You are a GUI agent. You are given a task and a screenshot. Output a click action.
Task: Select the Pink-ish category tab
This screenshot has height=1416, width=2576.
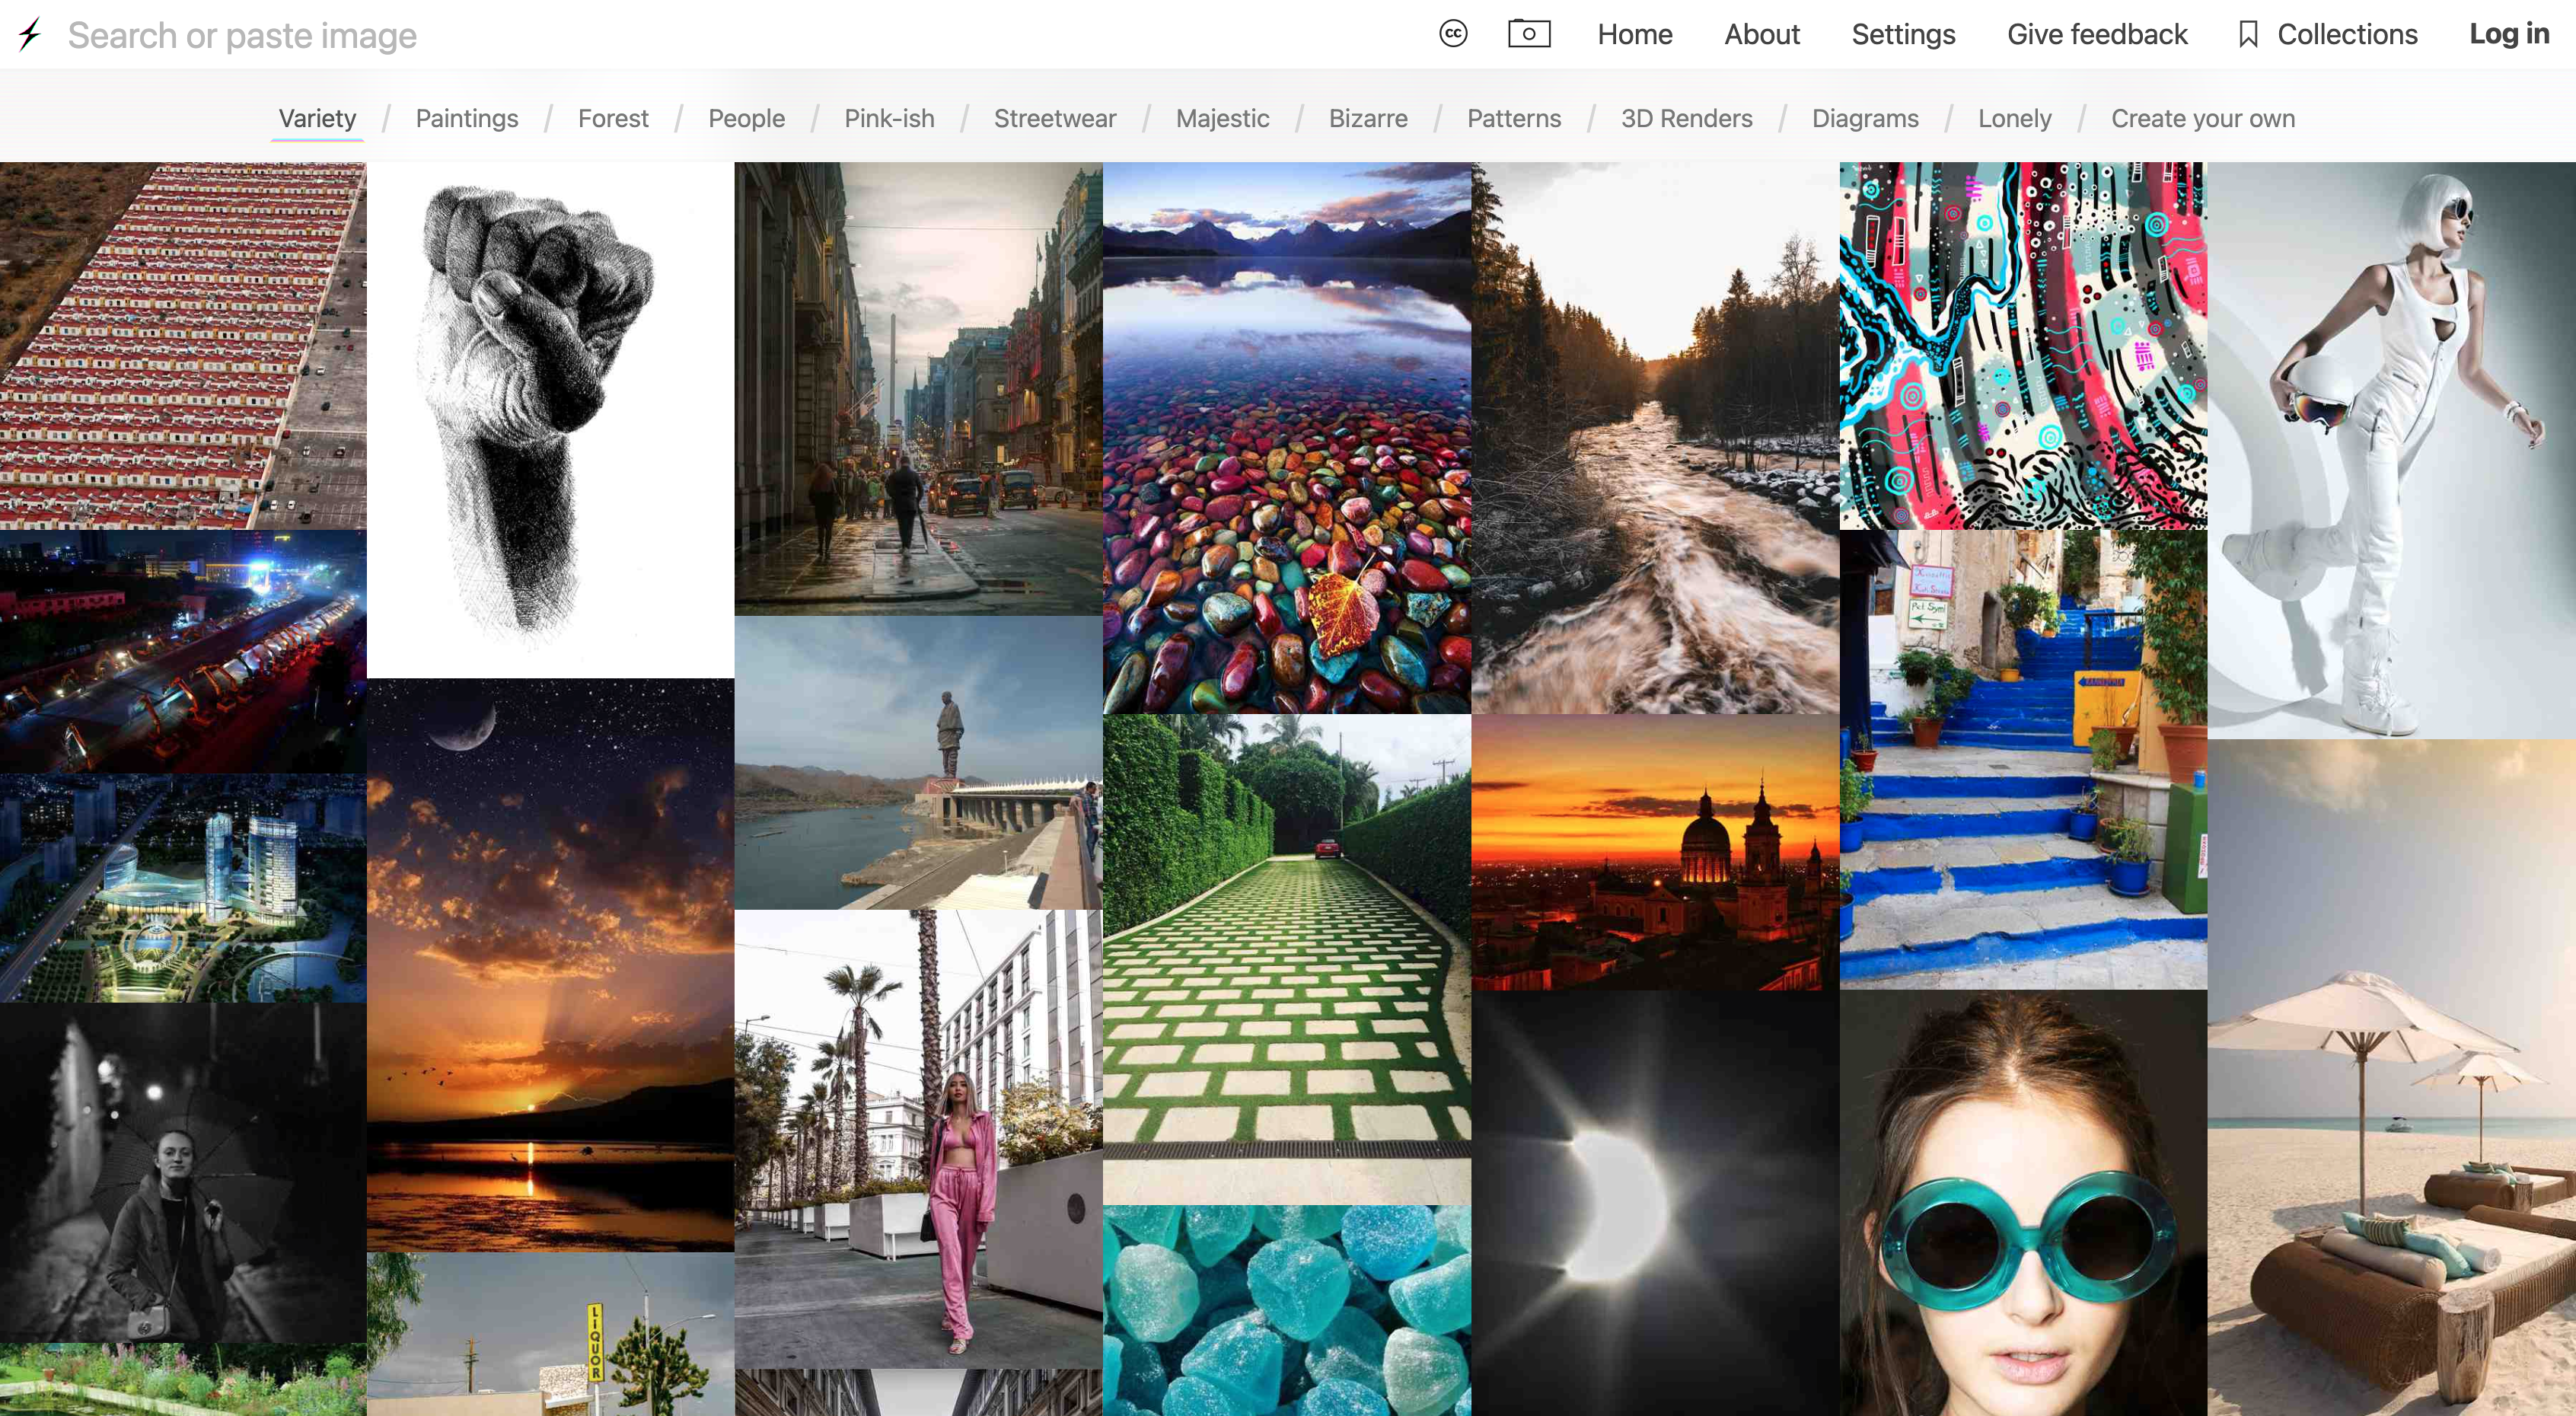tap(889, 118)
